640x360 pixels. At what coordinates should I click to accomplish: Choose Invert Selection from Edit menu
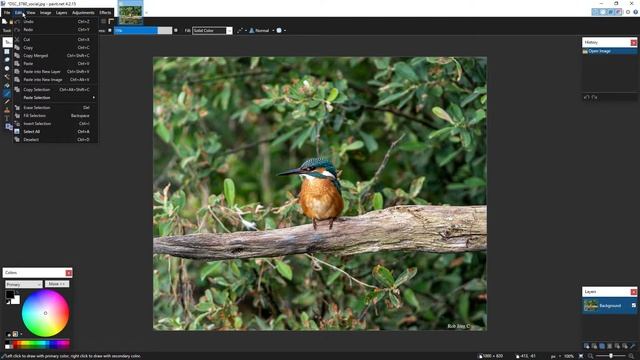(55, 124)
